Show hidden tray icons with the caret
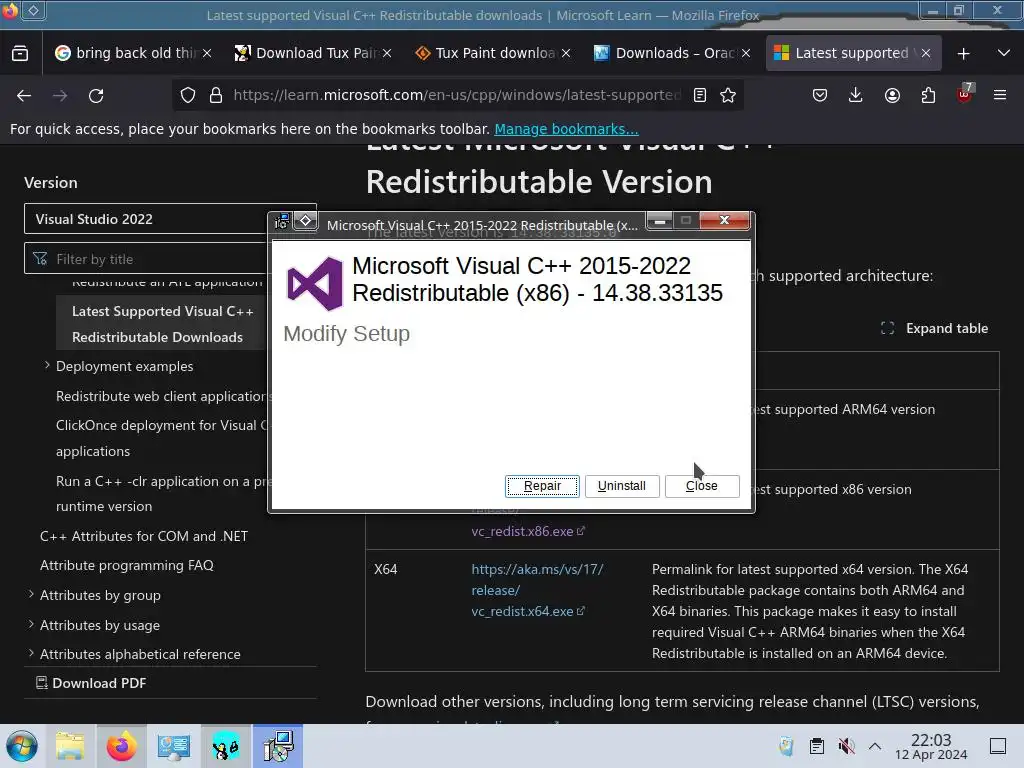Image resolution: width=1024 pixels, height=768 pixels. (875, 746)
